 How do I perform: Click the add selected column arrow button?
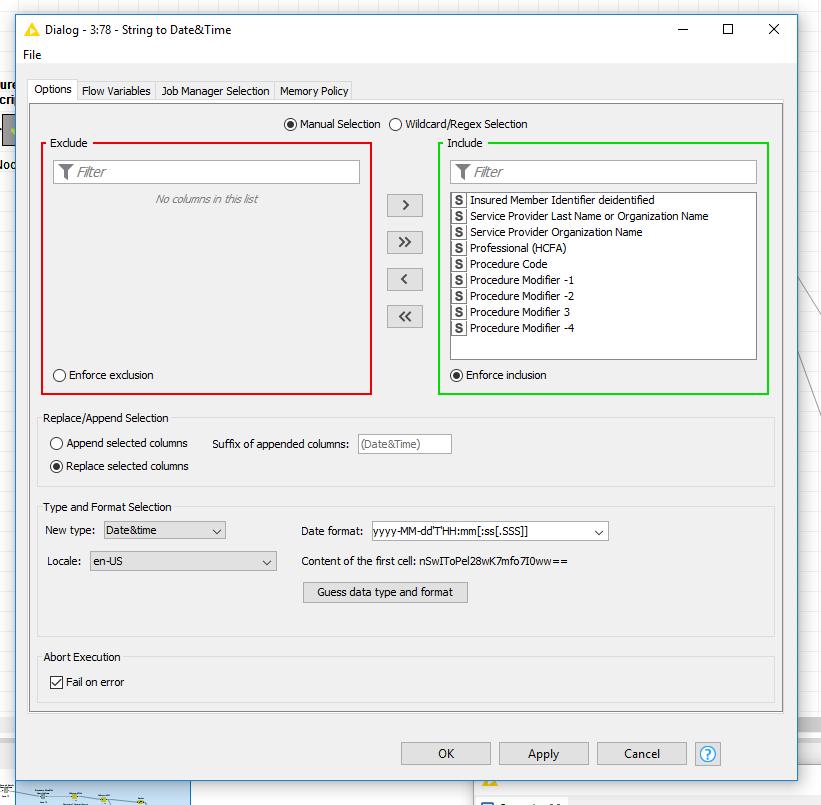(x=404, y=205)
